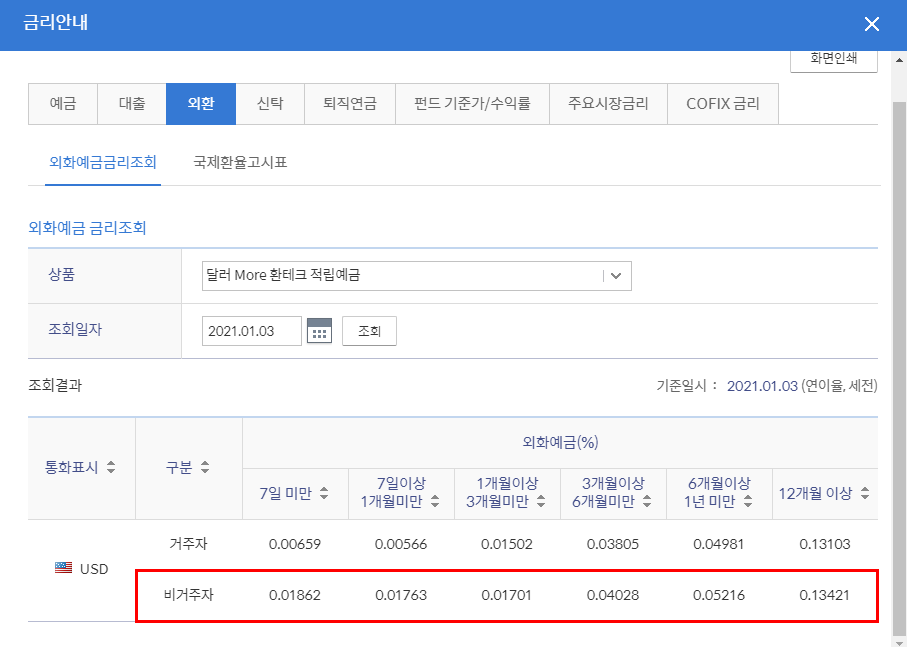Go to 펀드 기준가/수익률 tab
Viewport: 907px width, 647px height.
point(473,104)
